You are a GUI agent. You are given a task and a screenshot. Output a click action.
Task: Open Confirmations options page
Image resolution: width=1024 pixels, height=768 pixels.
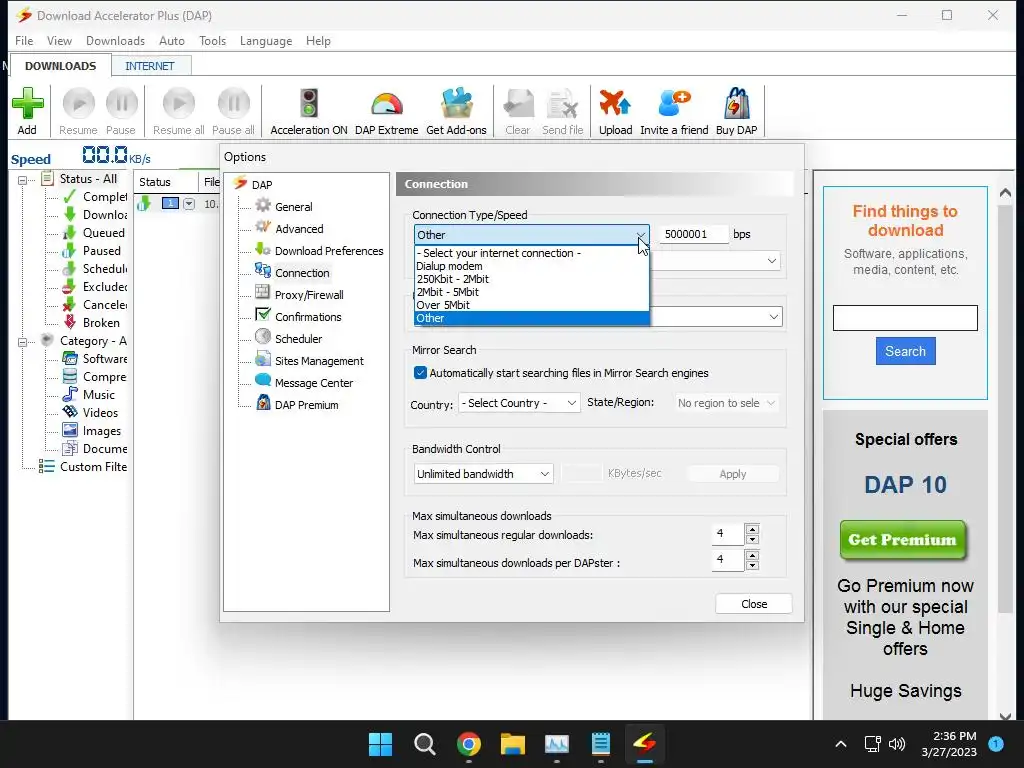pyautogui.click(x=308, y=317)
